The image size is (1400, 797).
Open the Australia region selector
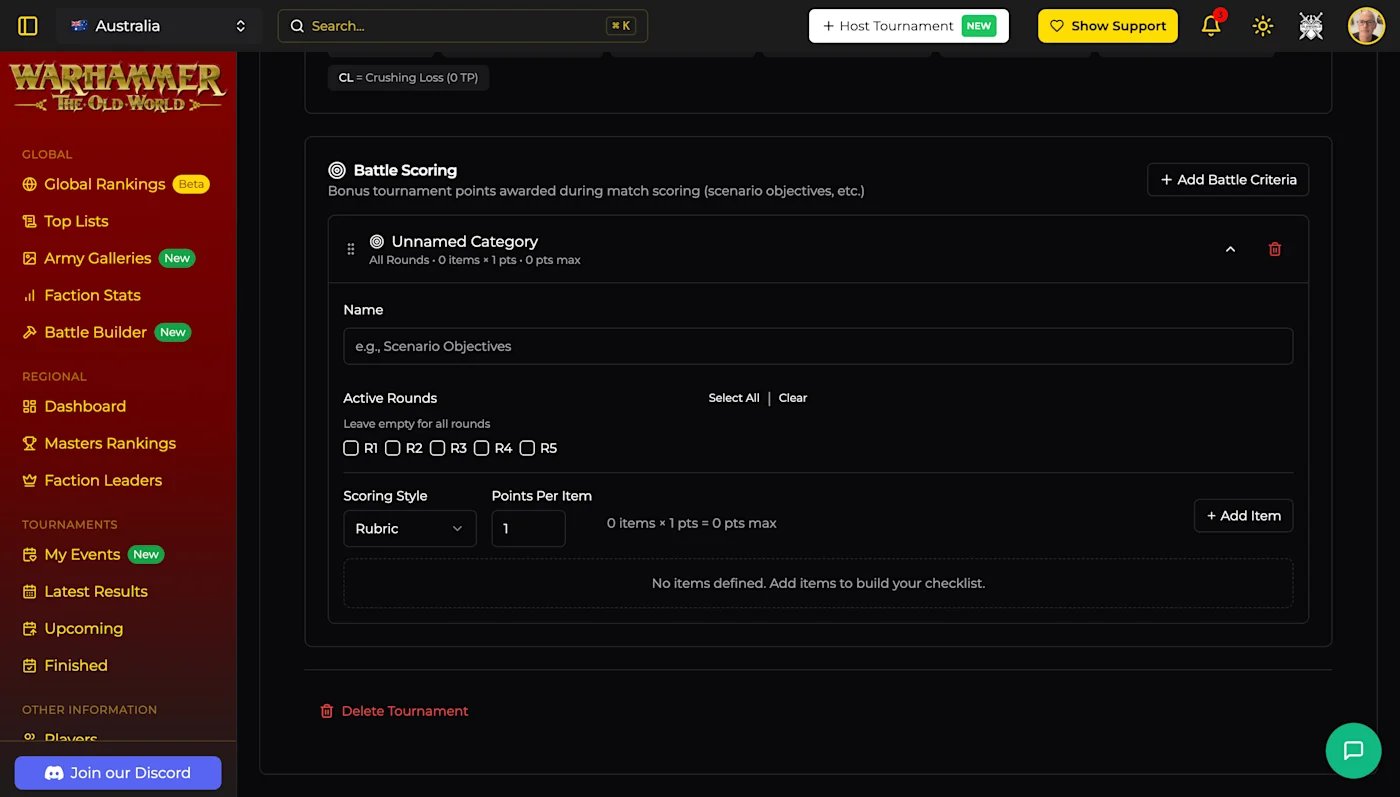(159, 26)
